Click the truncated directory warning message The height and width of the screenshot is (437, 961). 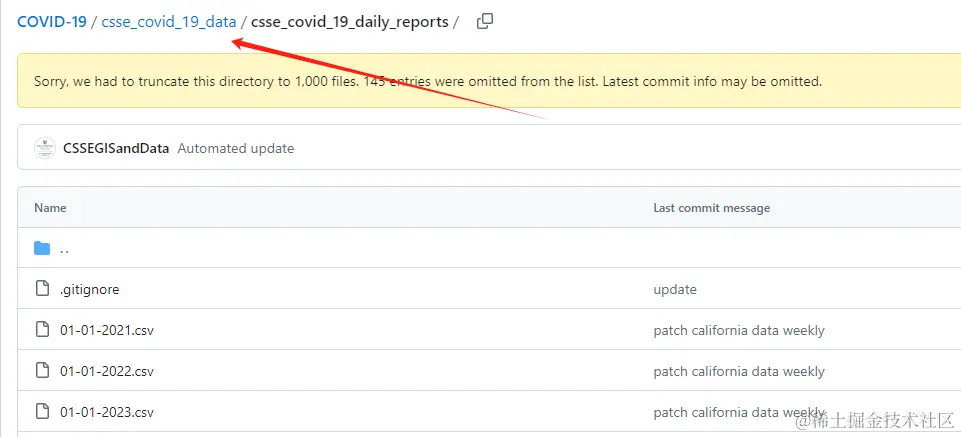point(428,81)
